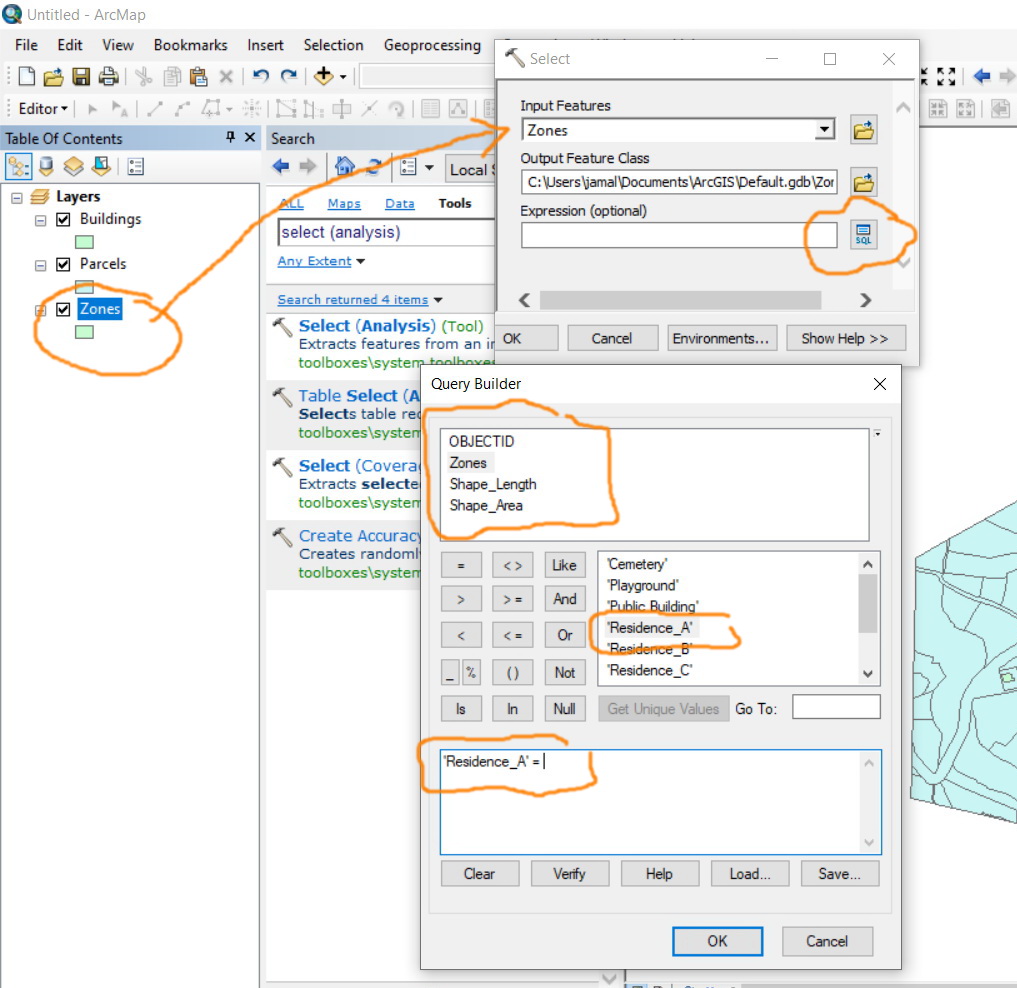The image size is (1017, 988).
Task: Click the fixed zoom out arrows icon
Action: pyautogui.click(x=946, y=77)
